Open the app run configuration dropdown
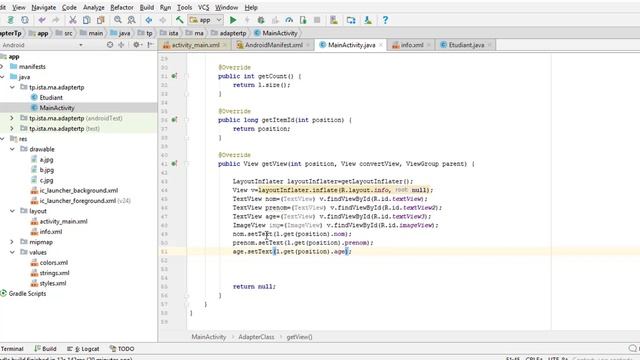Image resolution: width=640 pixels, height=360 pixels. click(x=206, y=20)
